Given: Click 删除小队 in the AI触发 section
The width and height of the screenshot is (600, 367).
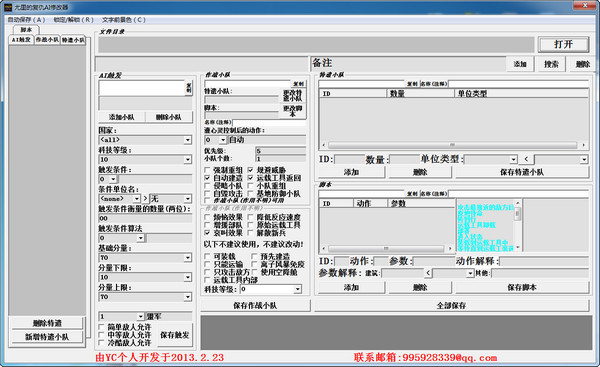Looking at the screenshot, I should tap(168, 117).
